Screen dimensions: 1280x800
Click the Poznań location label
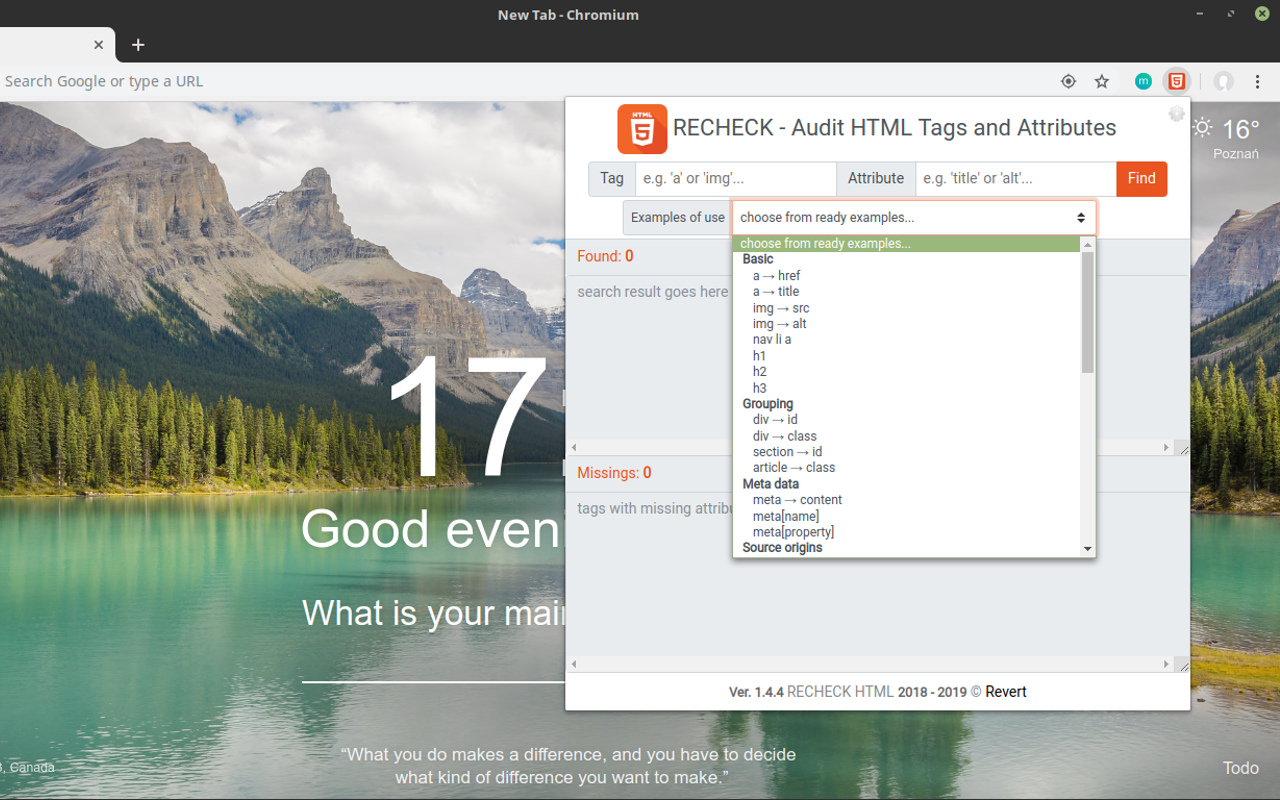tap(1235, 154)
